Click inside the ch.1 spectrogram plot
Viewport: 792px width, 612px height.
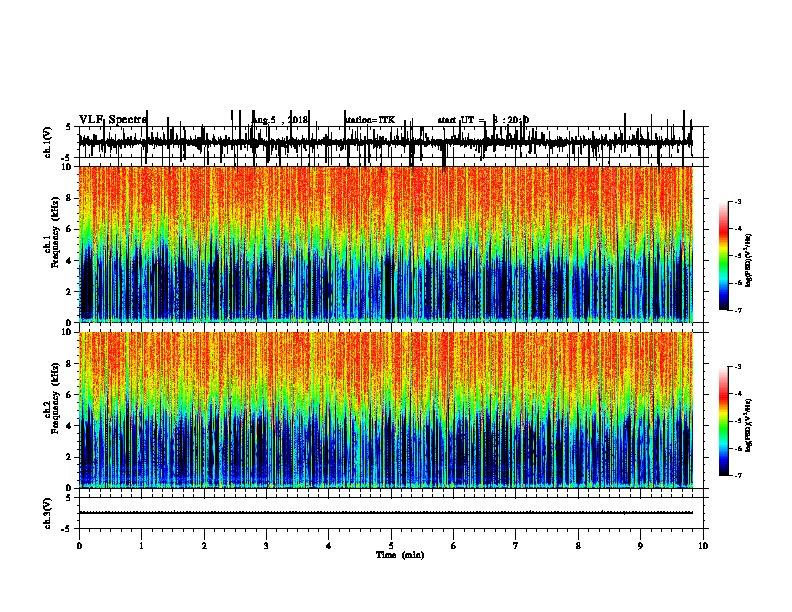pyautogui.click(x=385, y=244)
